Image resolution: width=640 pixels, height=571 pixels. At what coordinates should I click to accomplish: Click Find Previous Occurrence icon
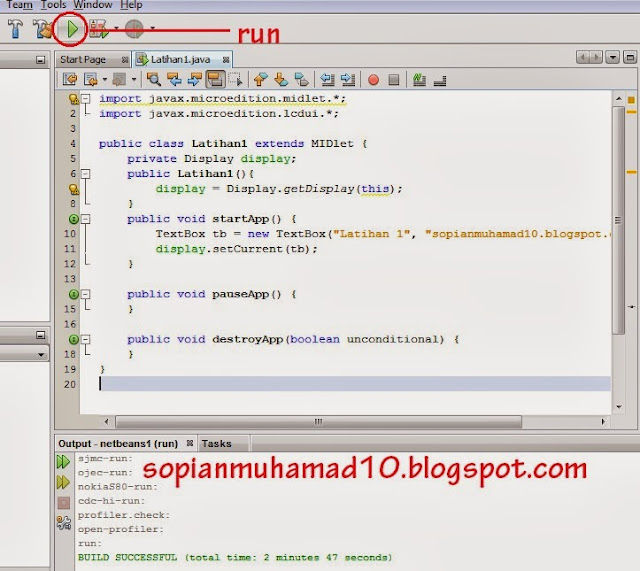coord(174,79)
